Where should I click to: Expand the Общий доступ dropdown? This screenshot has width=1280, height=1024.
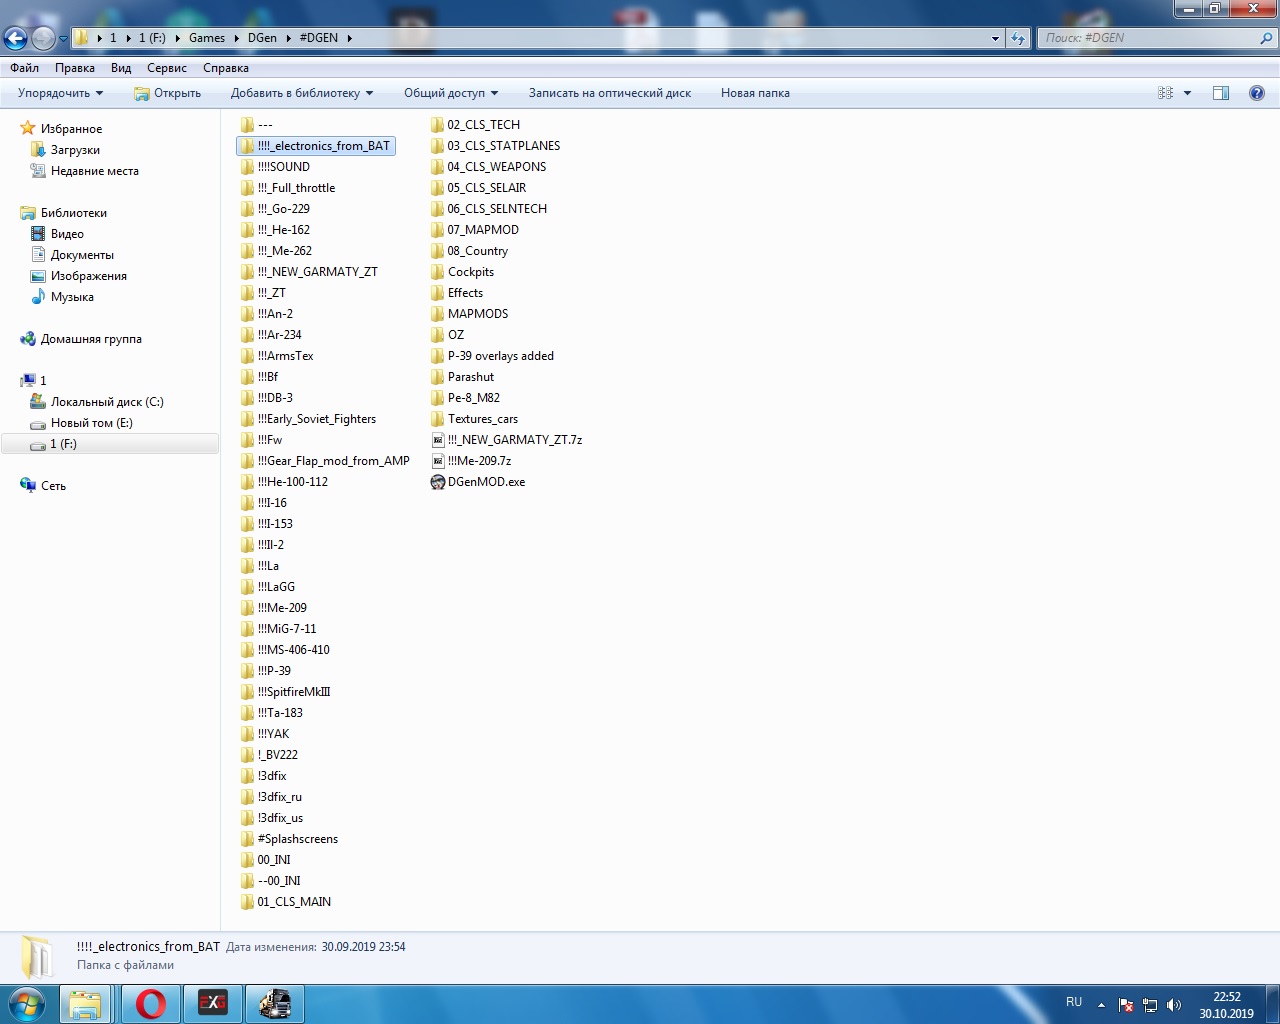pyautogui.click(x=451, y=93)
